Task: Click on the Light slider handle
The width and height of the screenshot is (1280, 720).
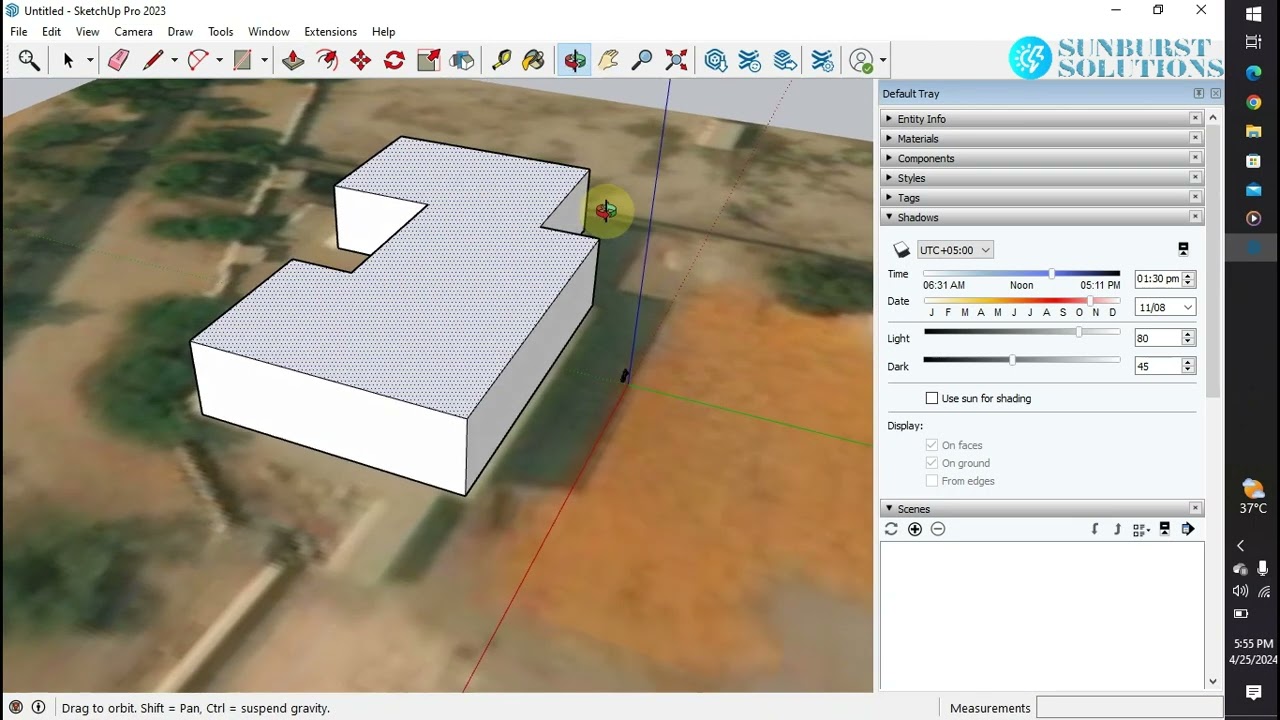Action: (1078, 332)
